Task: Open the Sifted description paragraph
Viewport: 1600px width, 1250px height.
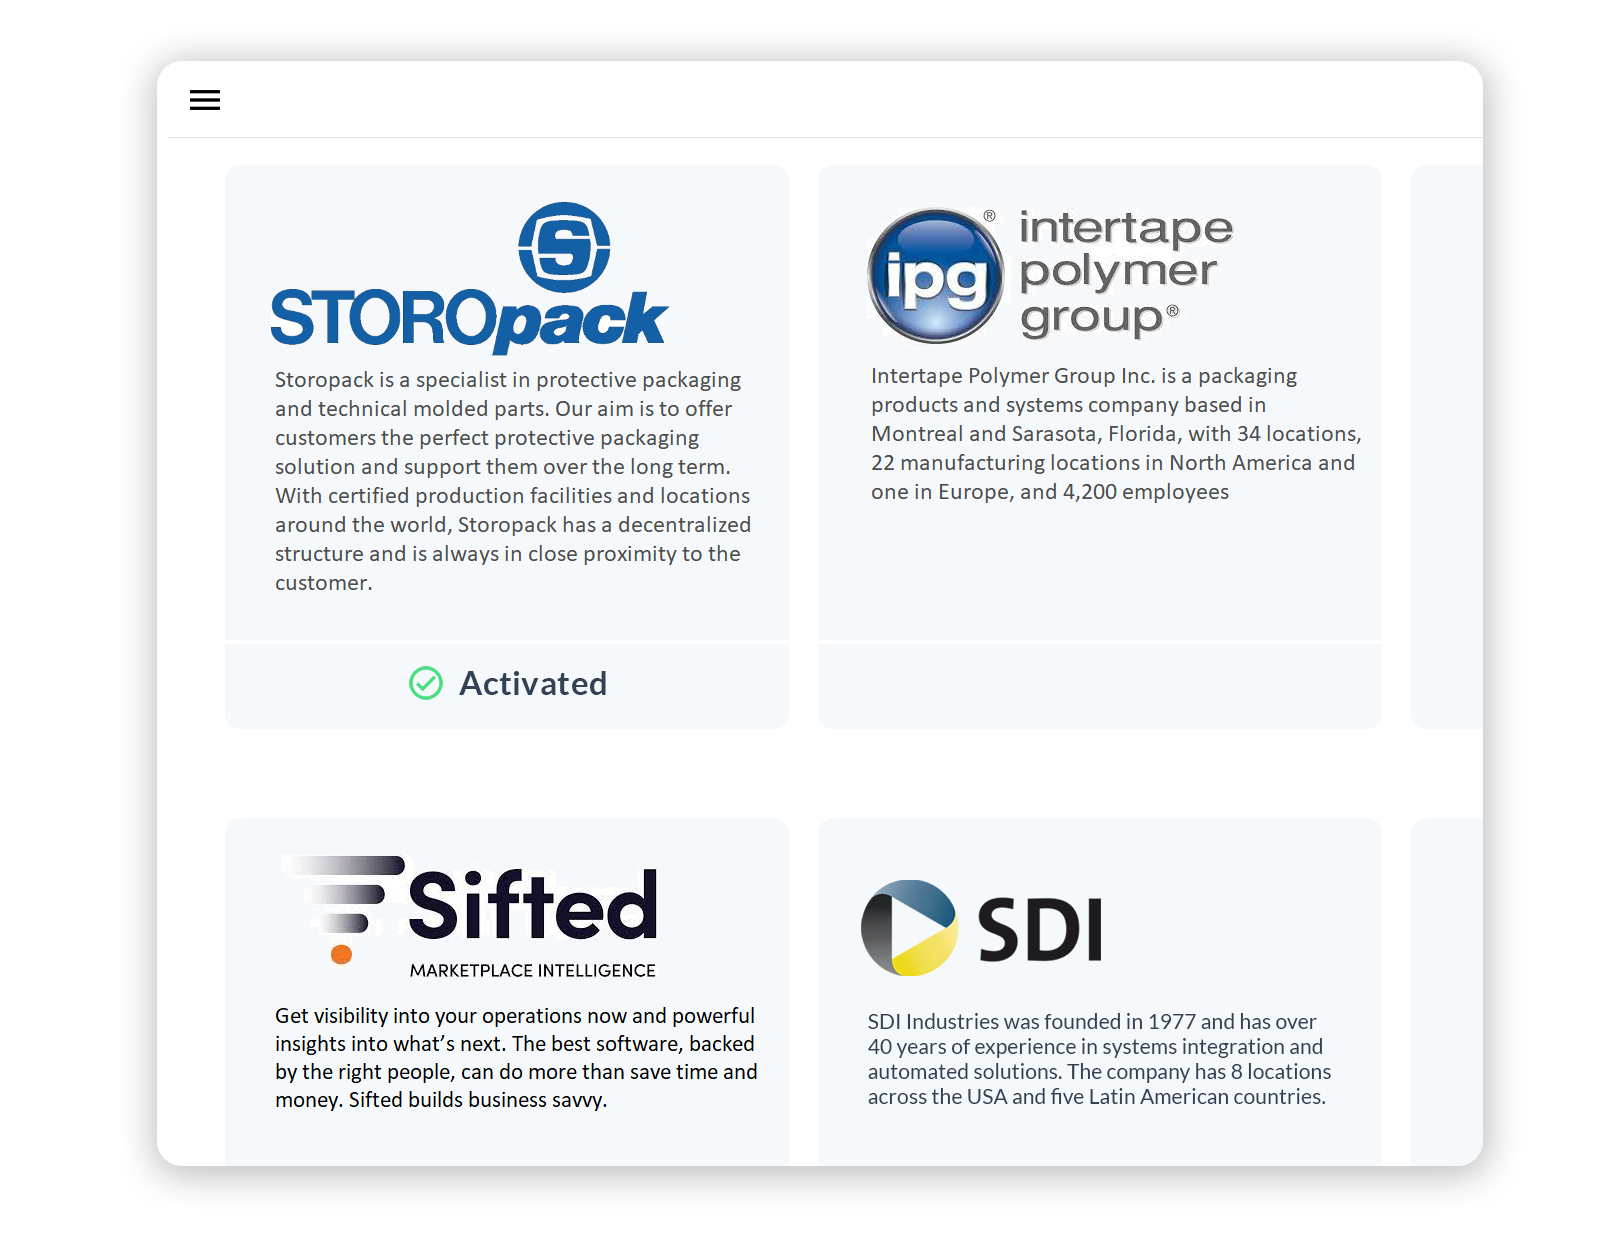Action: click(x=515, y=1058)
